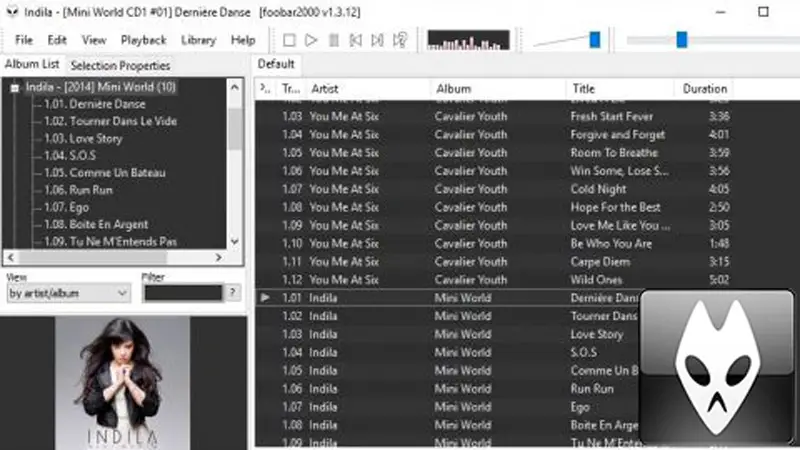The width and height of the screenshot is (800, 450).
Task: Jump to previous track with toolbar icon
Action: pyautogui.click(x=356, y=40)
